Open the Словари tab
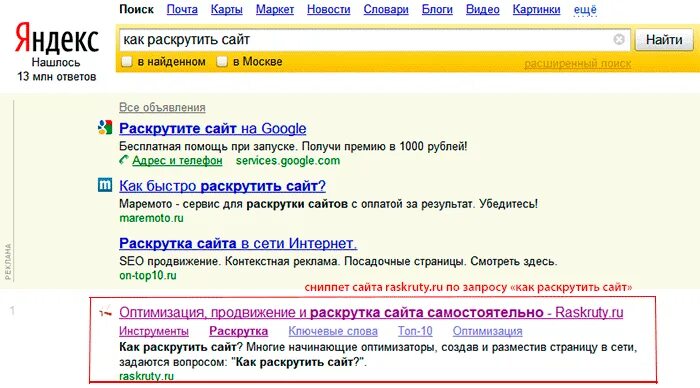Screen dimensions: 700x388 point(386,9)
